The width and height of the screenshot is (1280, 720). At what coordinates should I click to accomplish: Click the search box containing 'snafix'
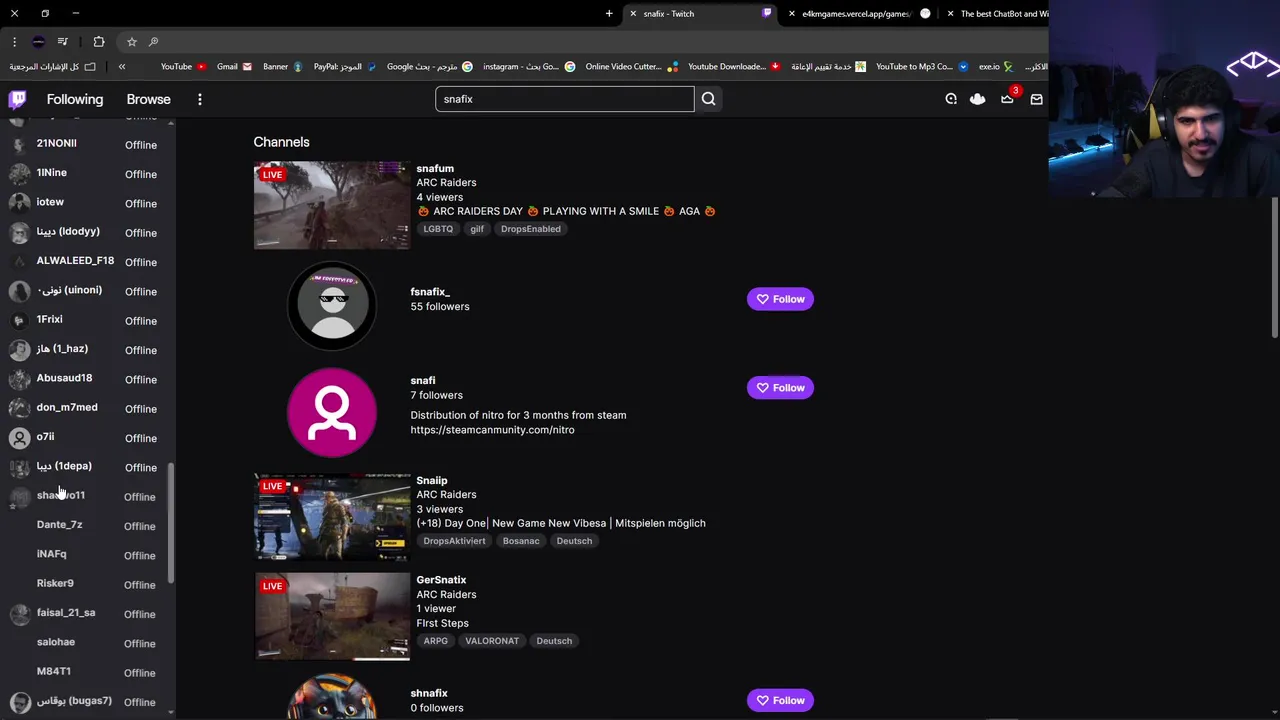(564, 99)
